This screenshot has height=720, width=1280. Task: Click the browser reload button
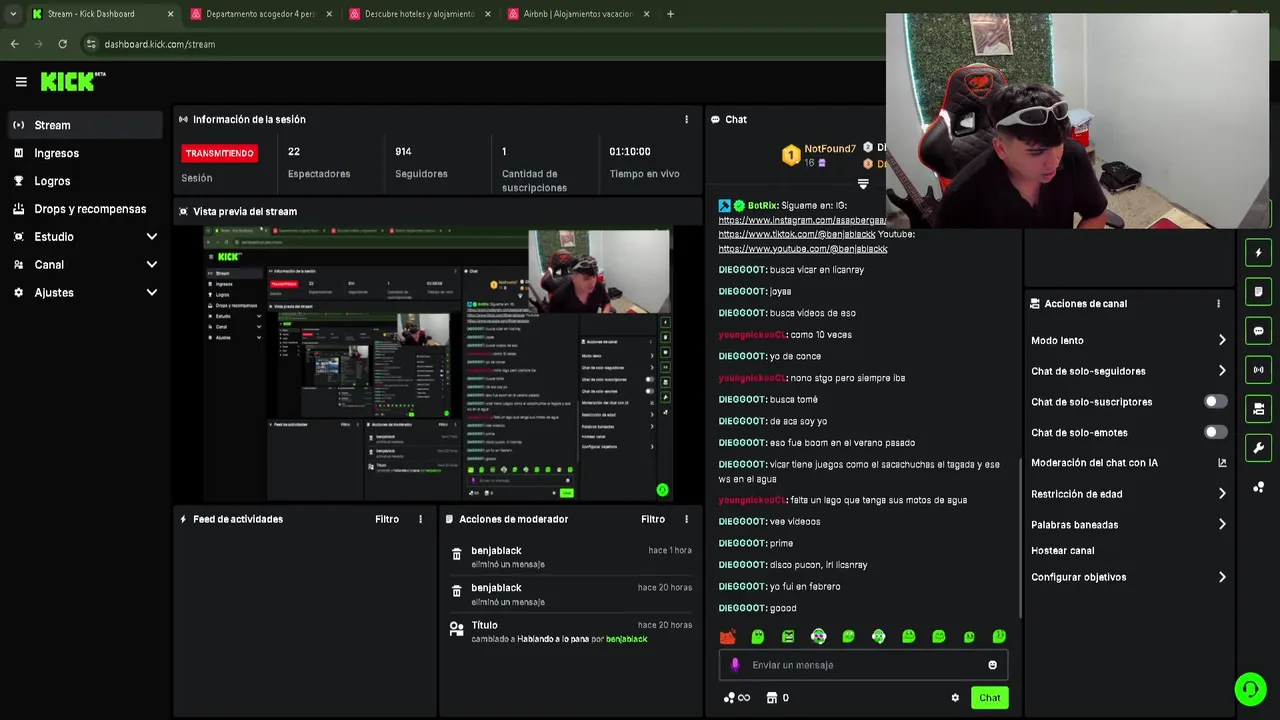pos(62,44)
